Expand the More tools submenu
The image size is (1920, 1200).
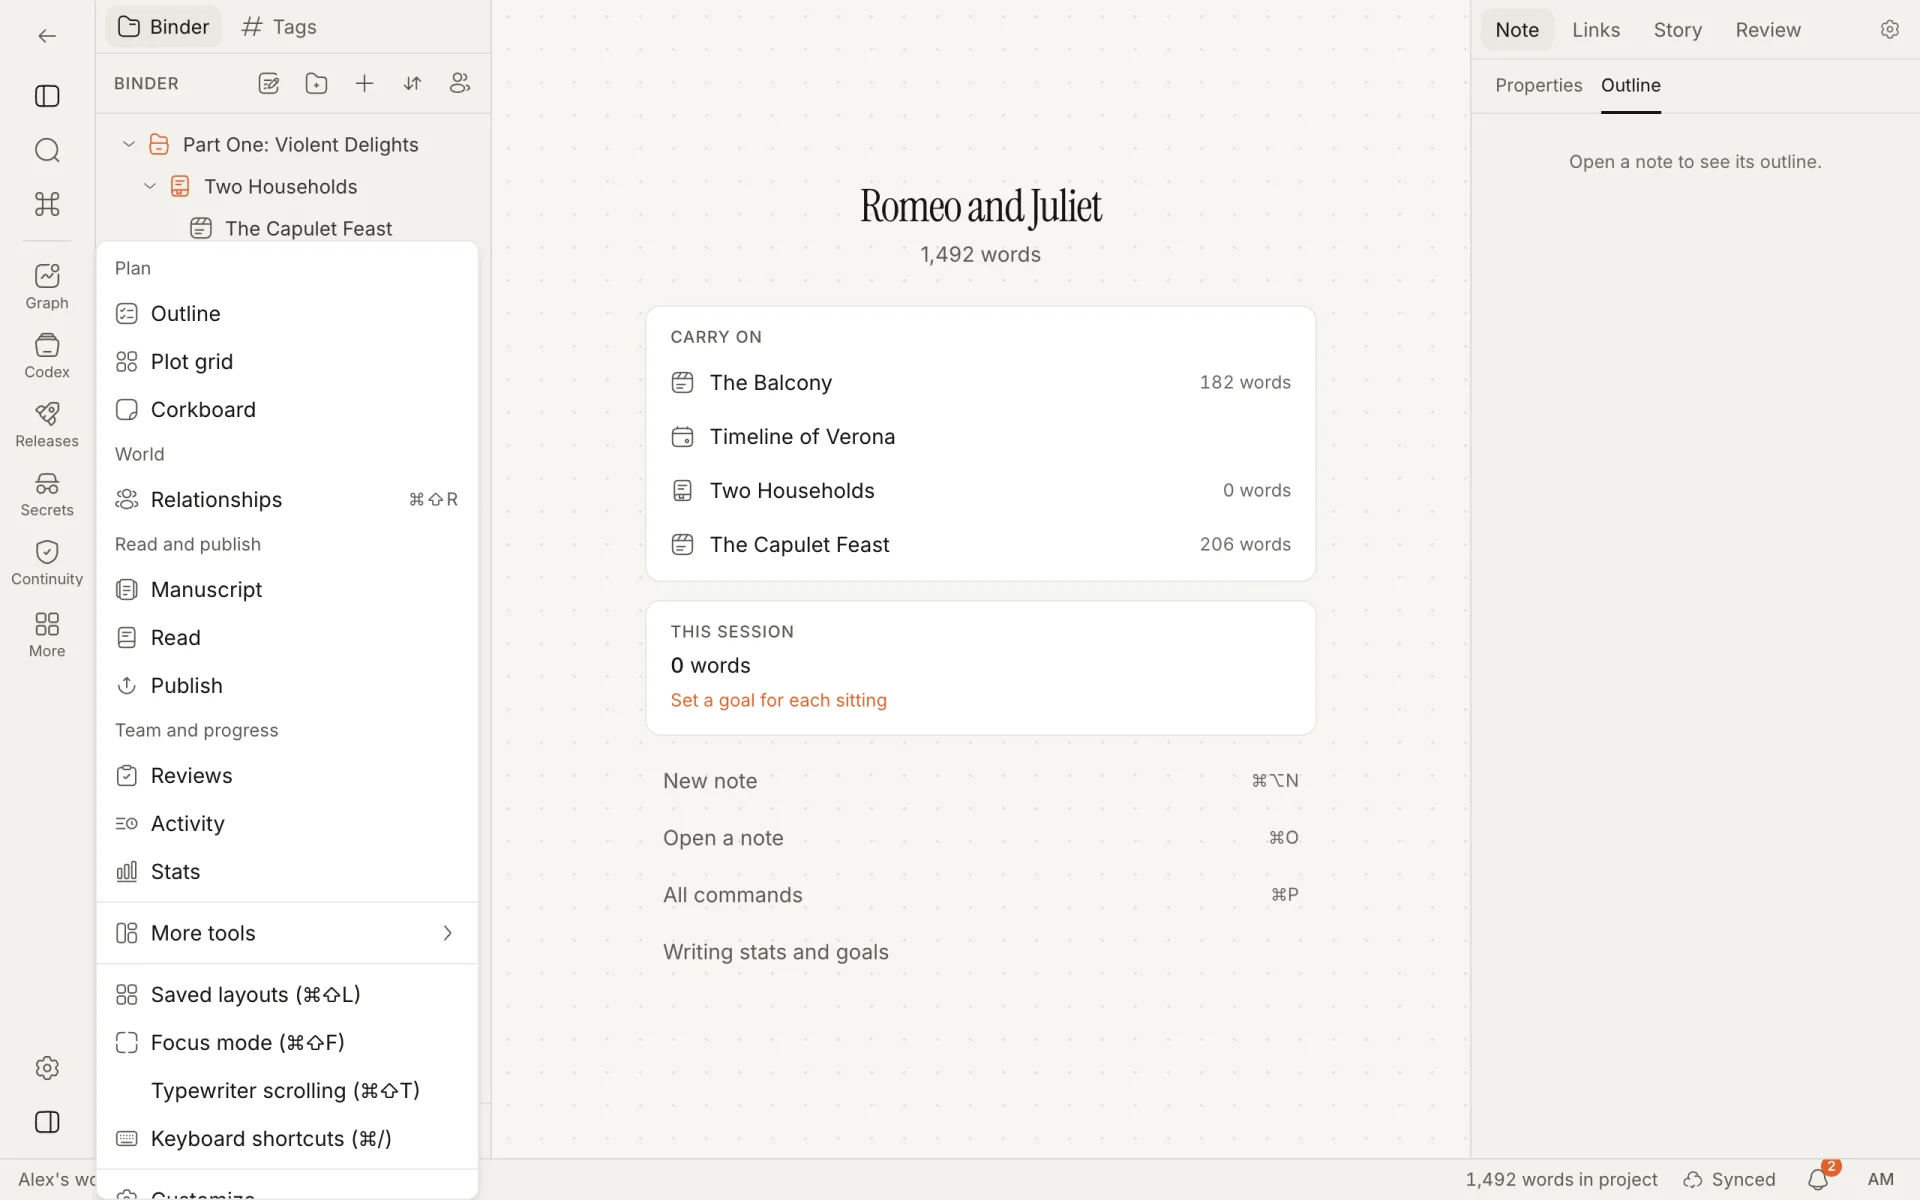pos(287,933)
